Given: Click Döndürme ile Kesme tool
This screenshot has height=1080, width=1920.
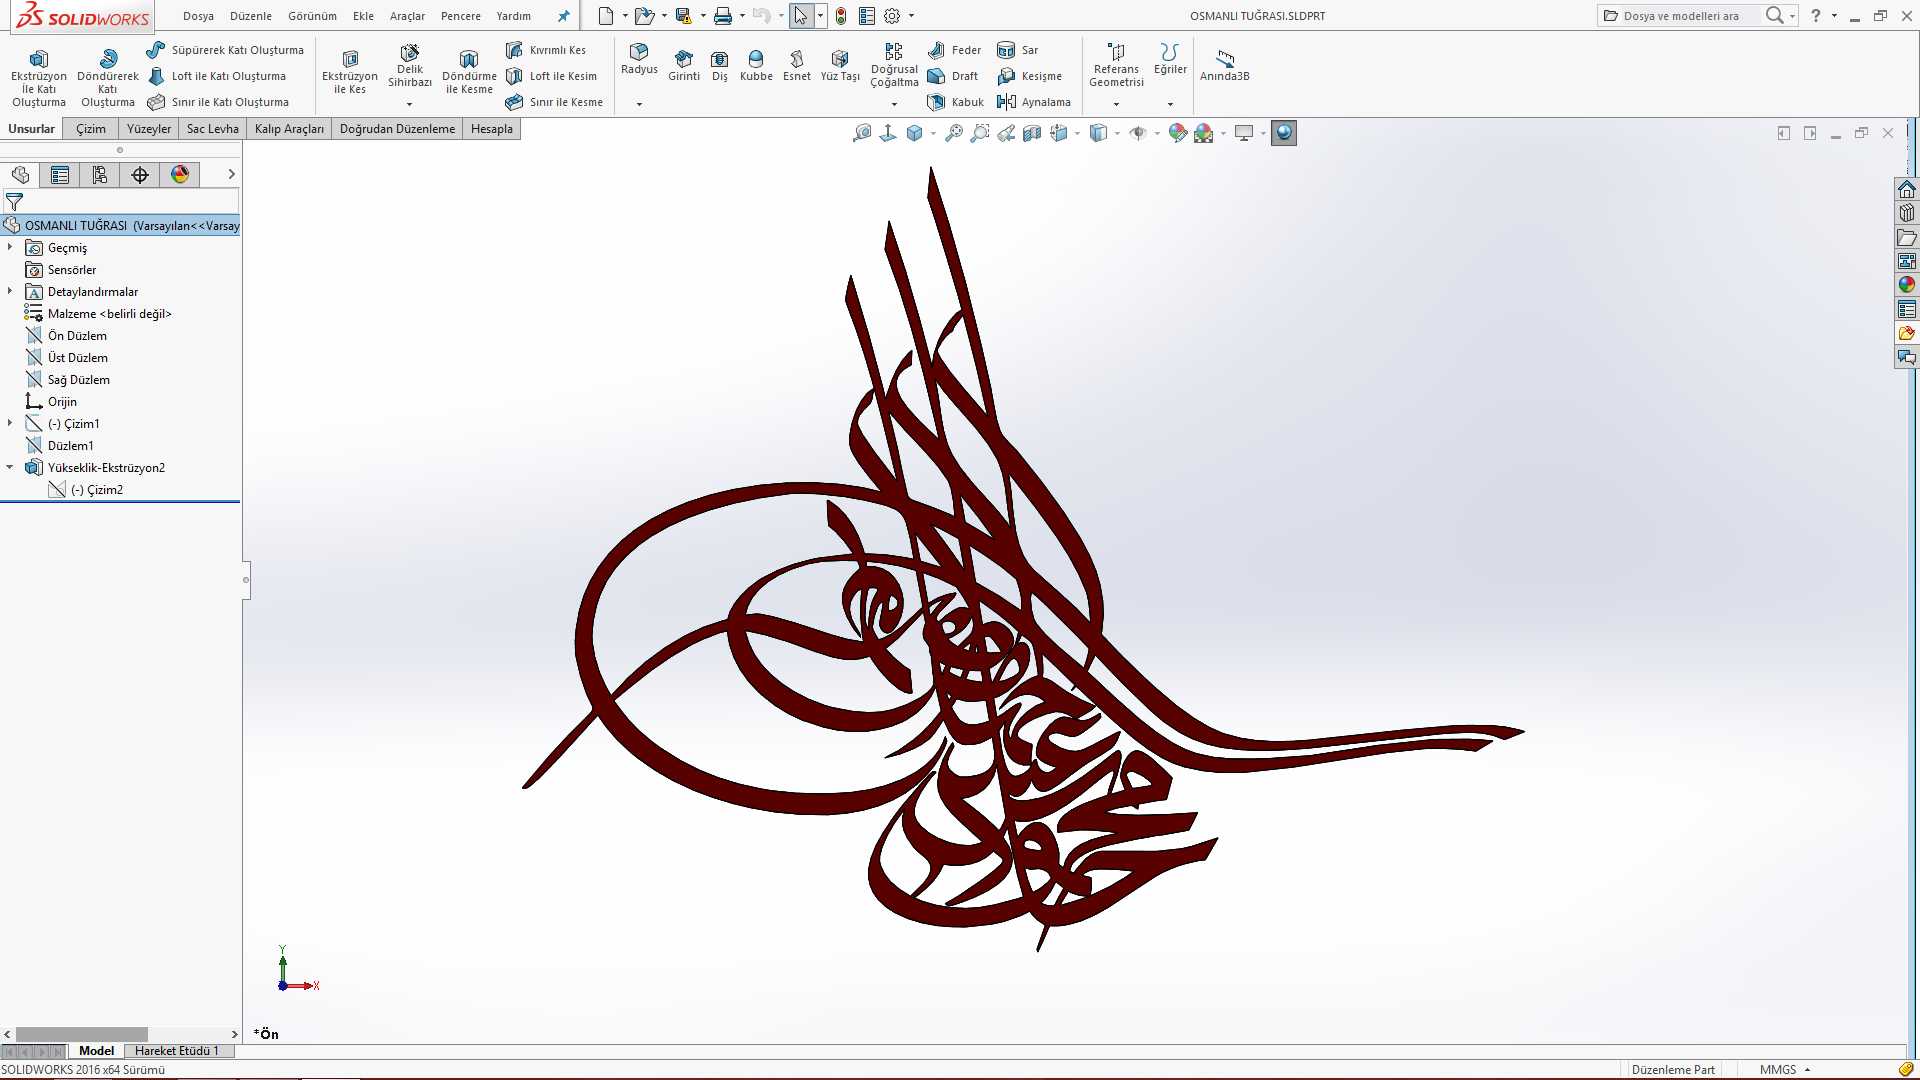Looking at the screenshot, I should 469,72.
